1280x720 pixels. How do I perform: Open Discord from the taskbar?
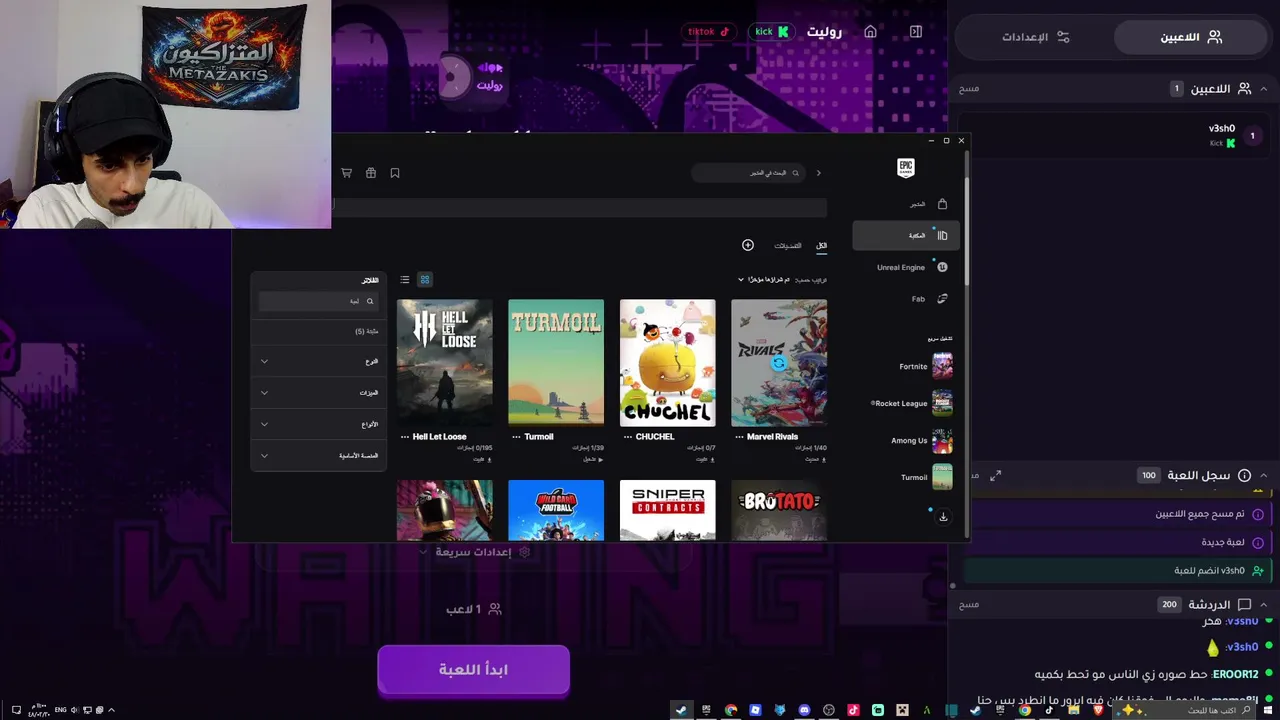(804, 710)
